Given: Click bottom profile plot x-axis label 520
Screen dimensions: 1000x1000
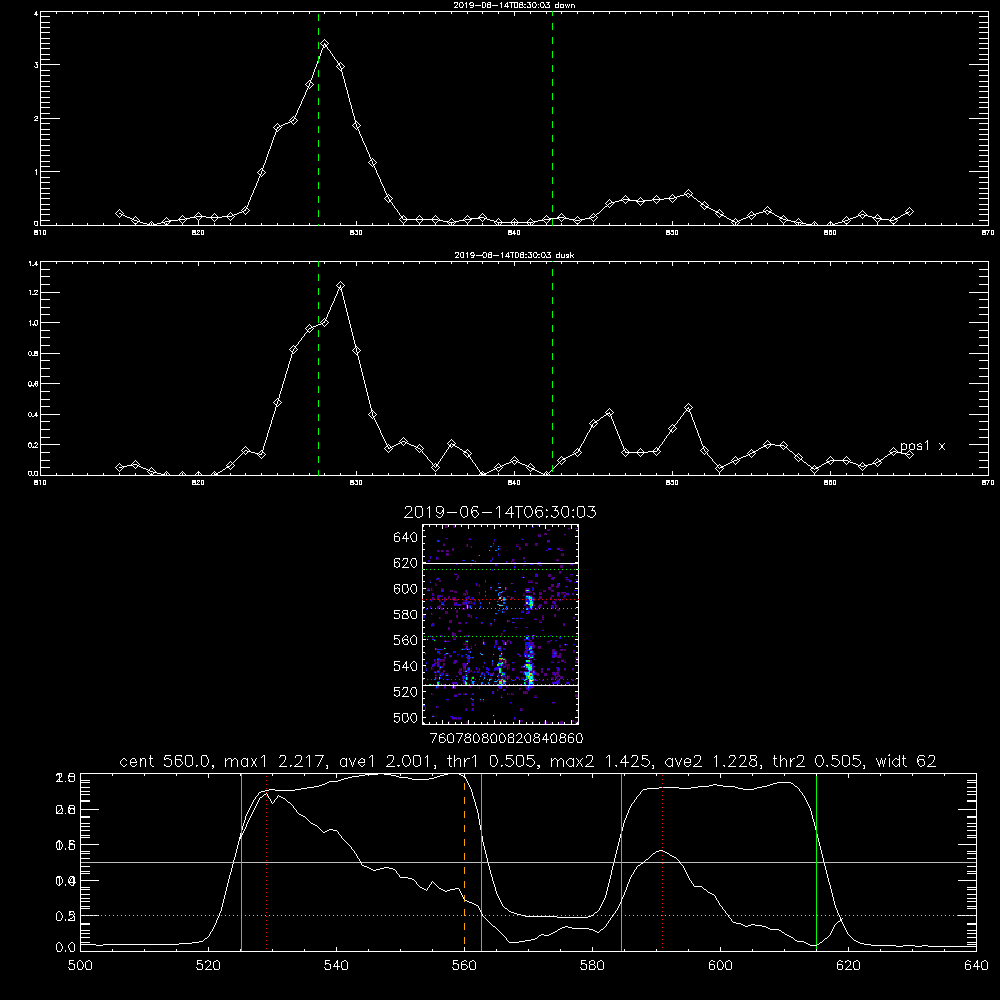Looking at the screenshot, I should pyautogui.click(x=209, y=966).
